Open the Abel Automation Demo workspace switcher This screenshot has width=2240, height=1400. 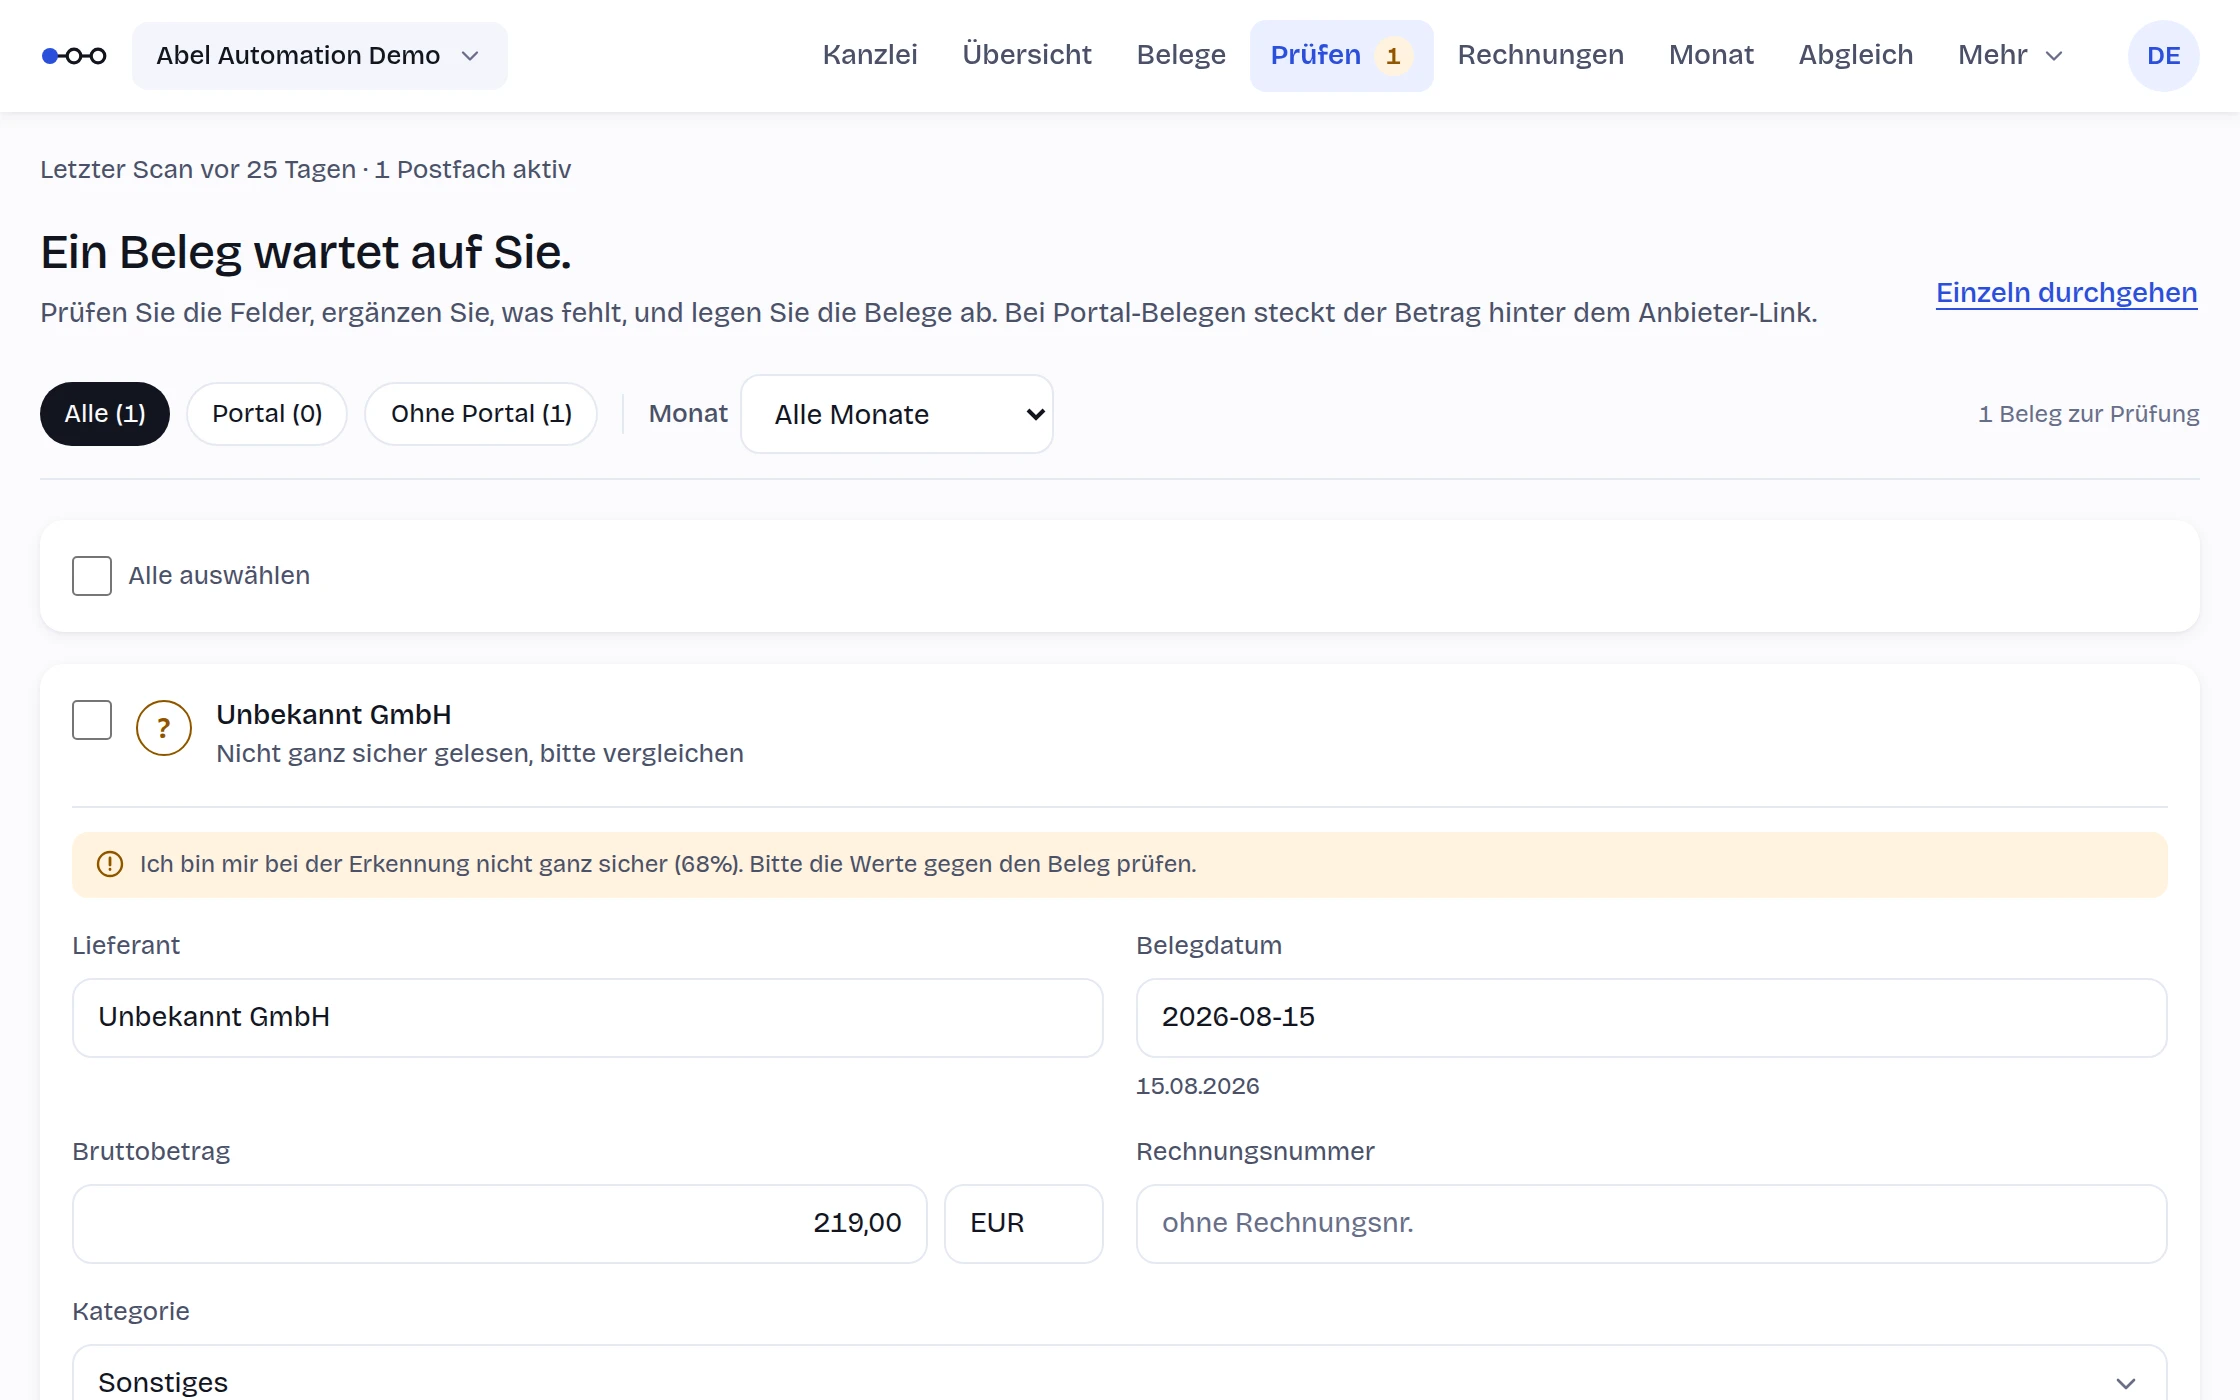click(320, 56)
